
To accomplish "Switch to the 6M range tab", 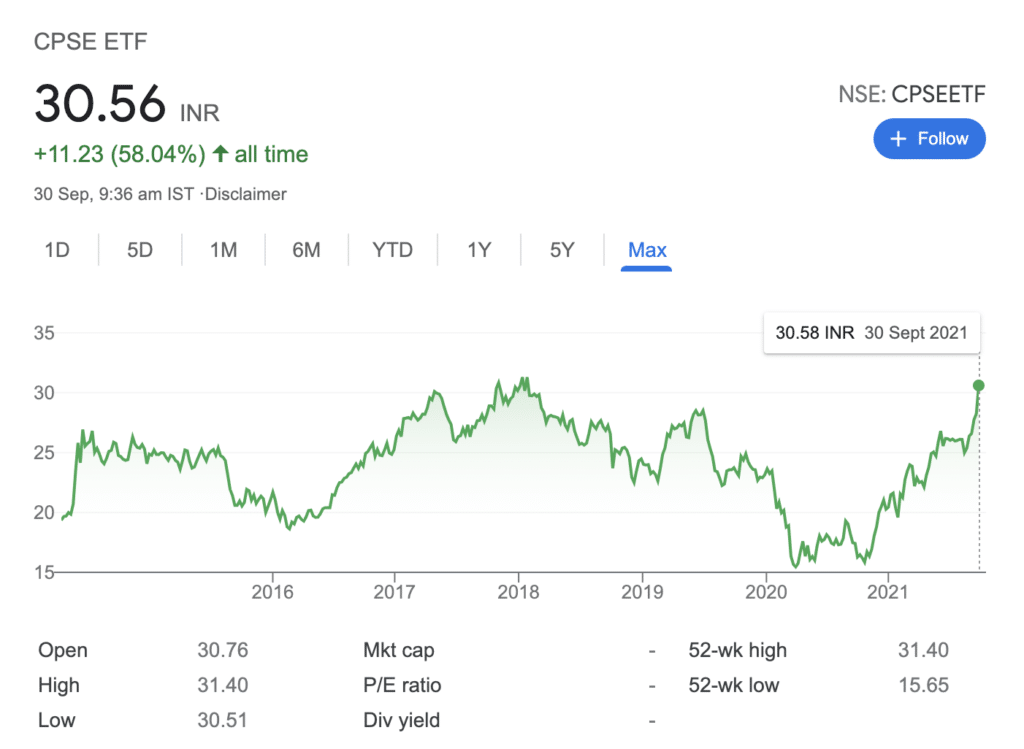I will [306, 250].
